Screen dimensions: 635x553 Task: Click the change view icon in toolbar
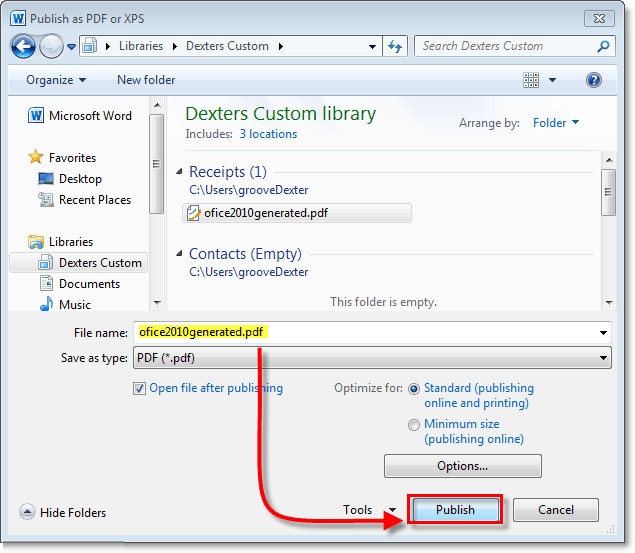(x=532, y=80)
